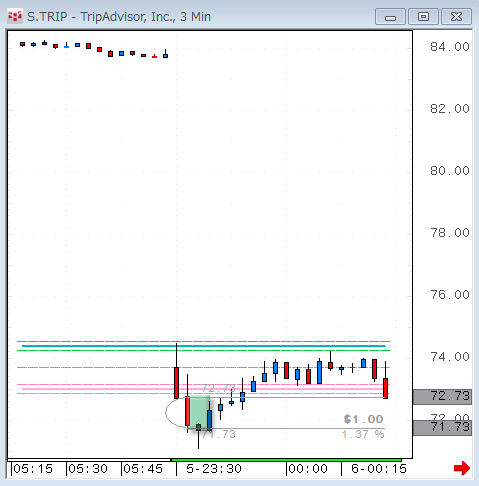Click the $1.00 range measurement label

363,419
